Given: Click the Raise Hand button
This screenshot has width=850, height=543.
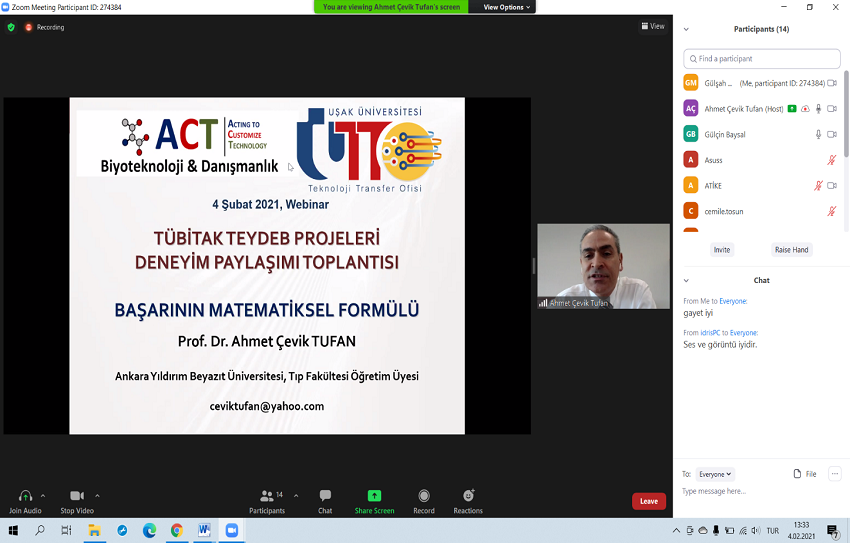Looking at the screenshot, I should coord(792,250).
